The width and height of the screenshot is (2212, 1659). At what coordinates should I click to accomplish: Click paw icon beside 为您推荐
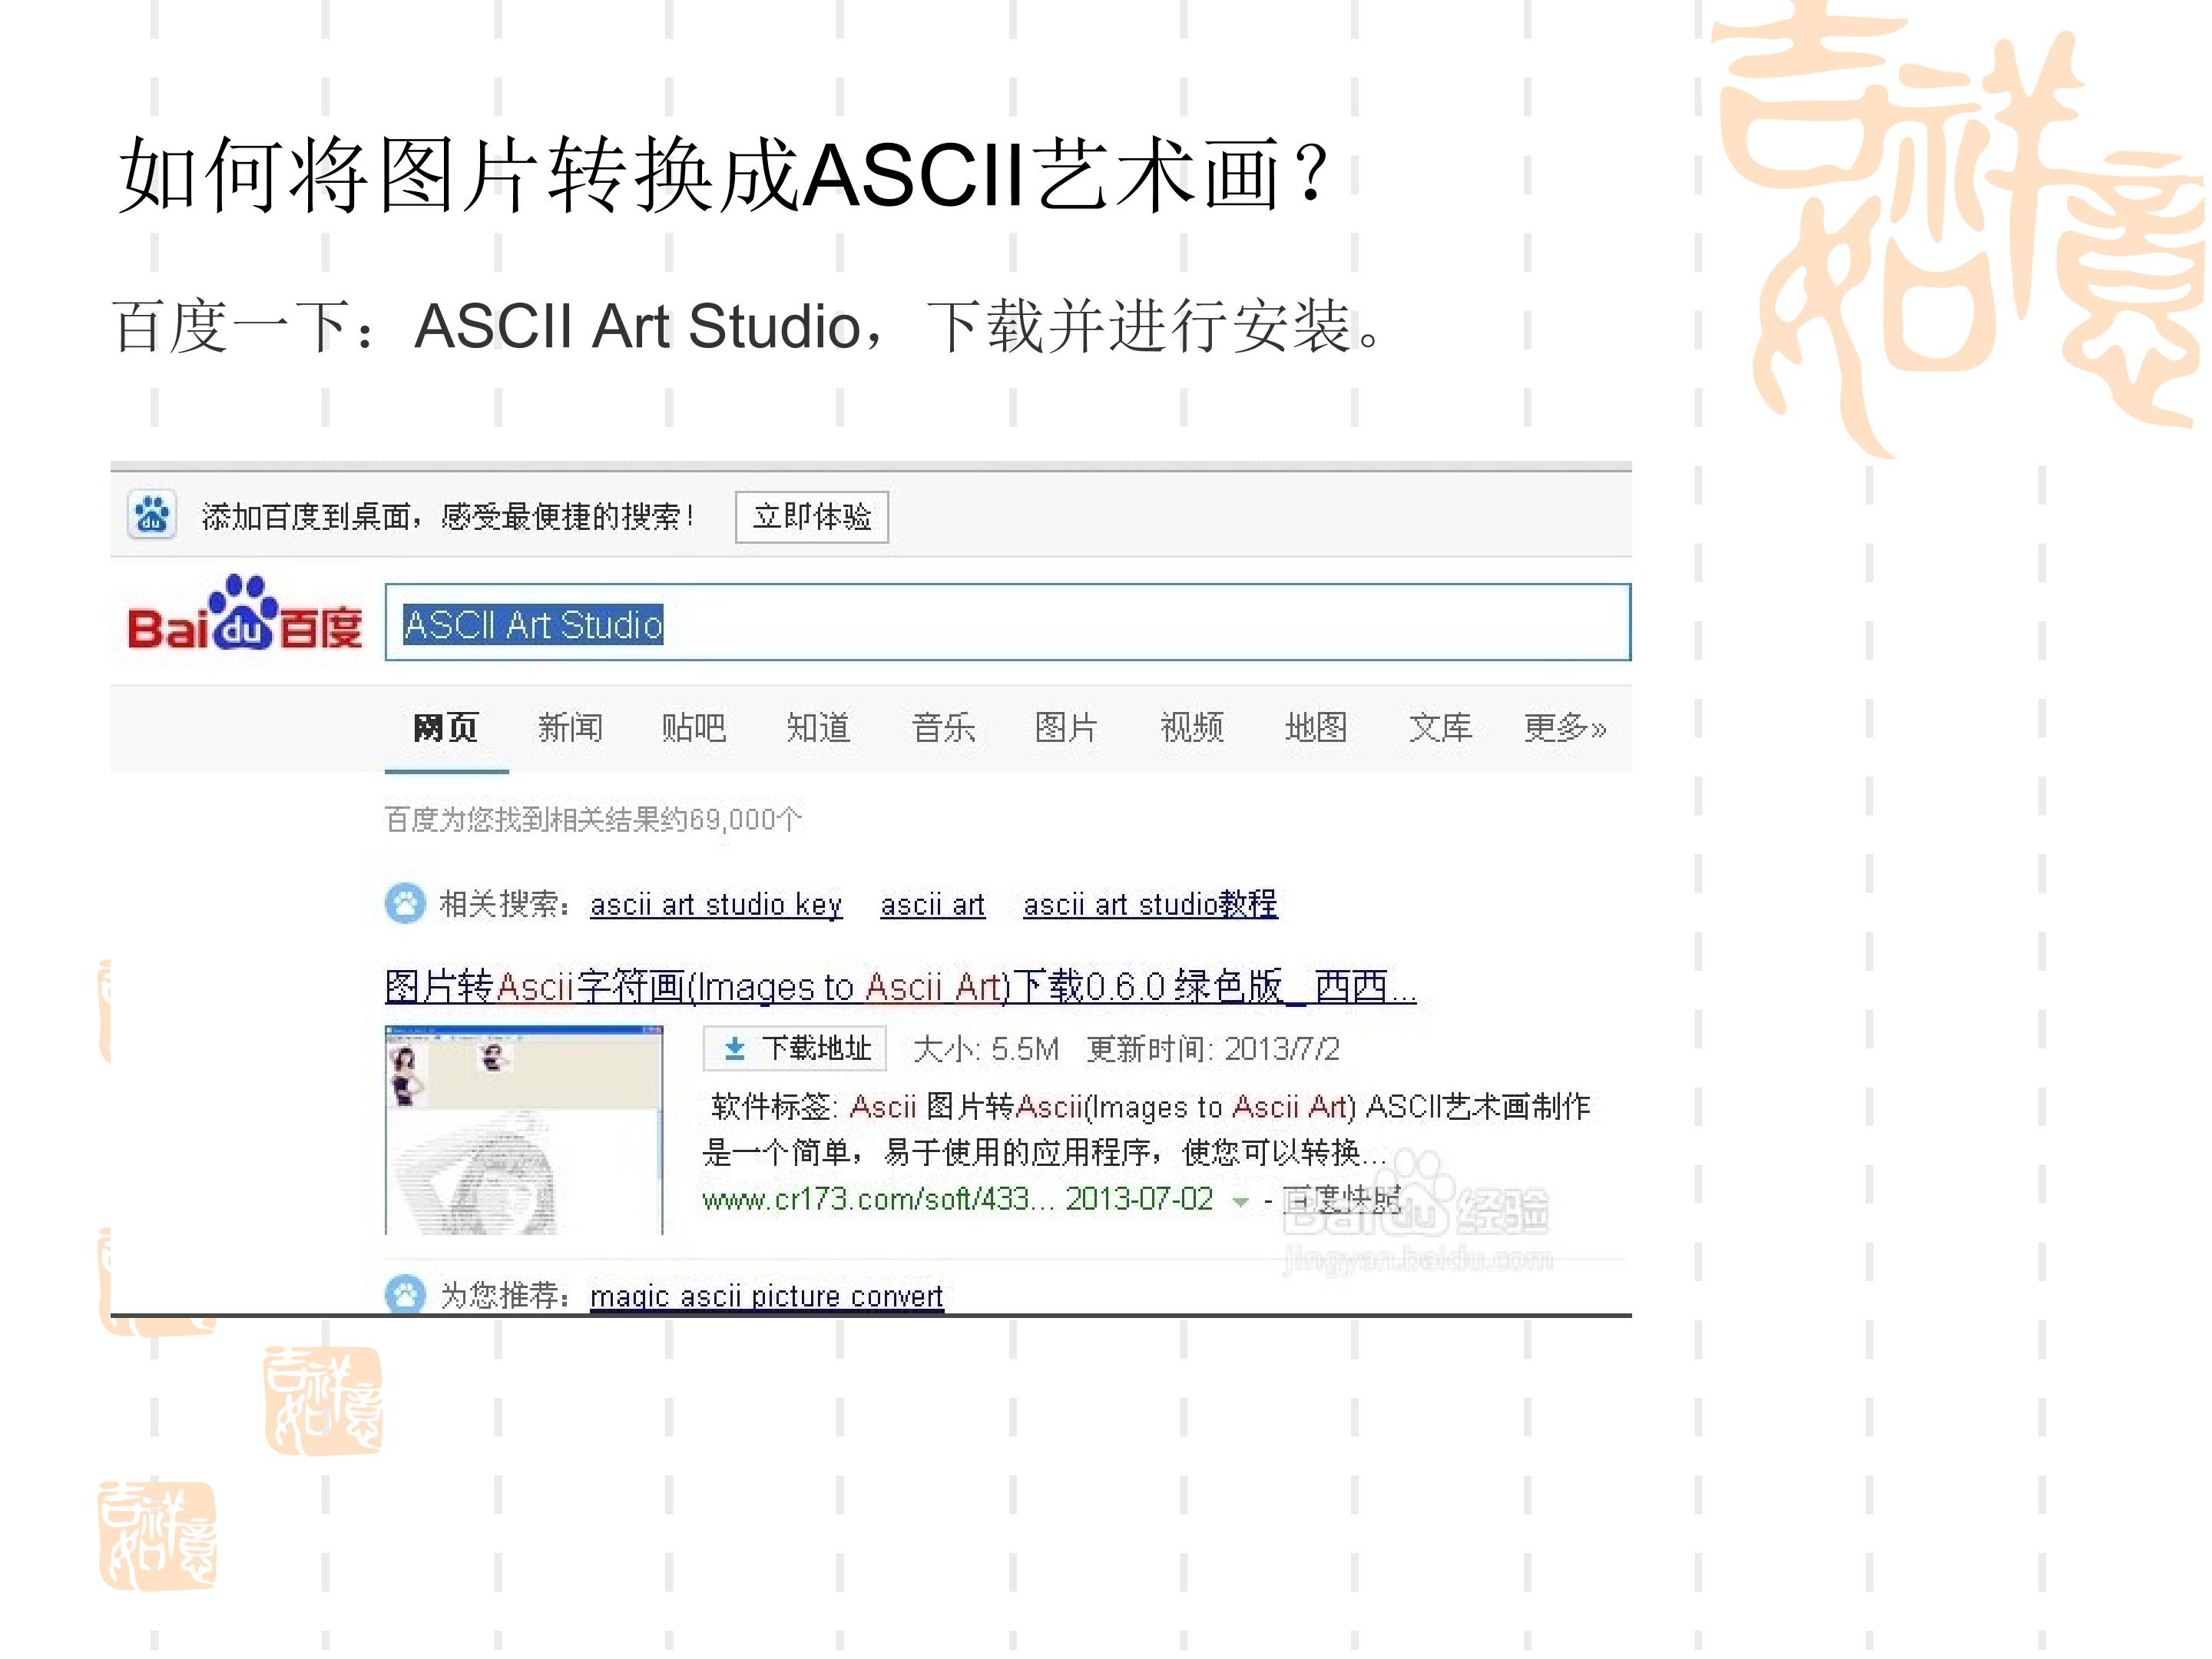tap(405, 1294)
